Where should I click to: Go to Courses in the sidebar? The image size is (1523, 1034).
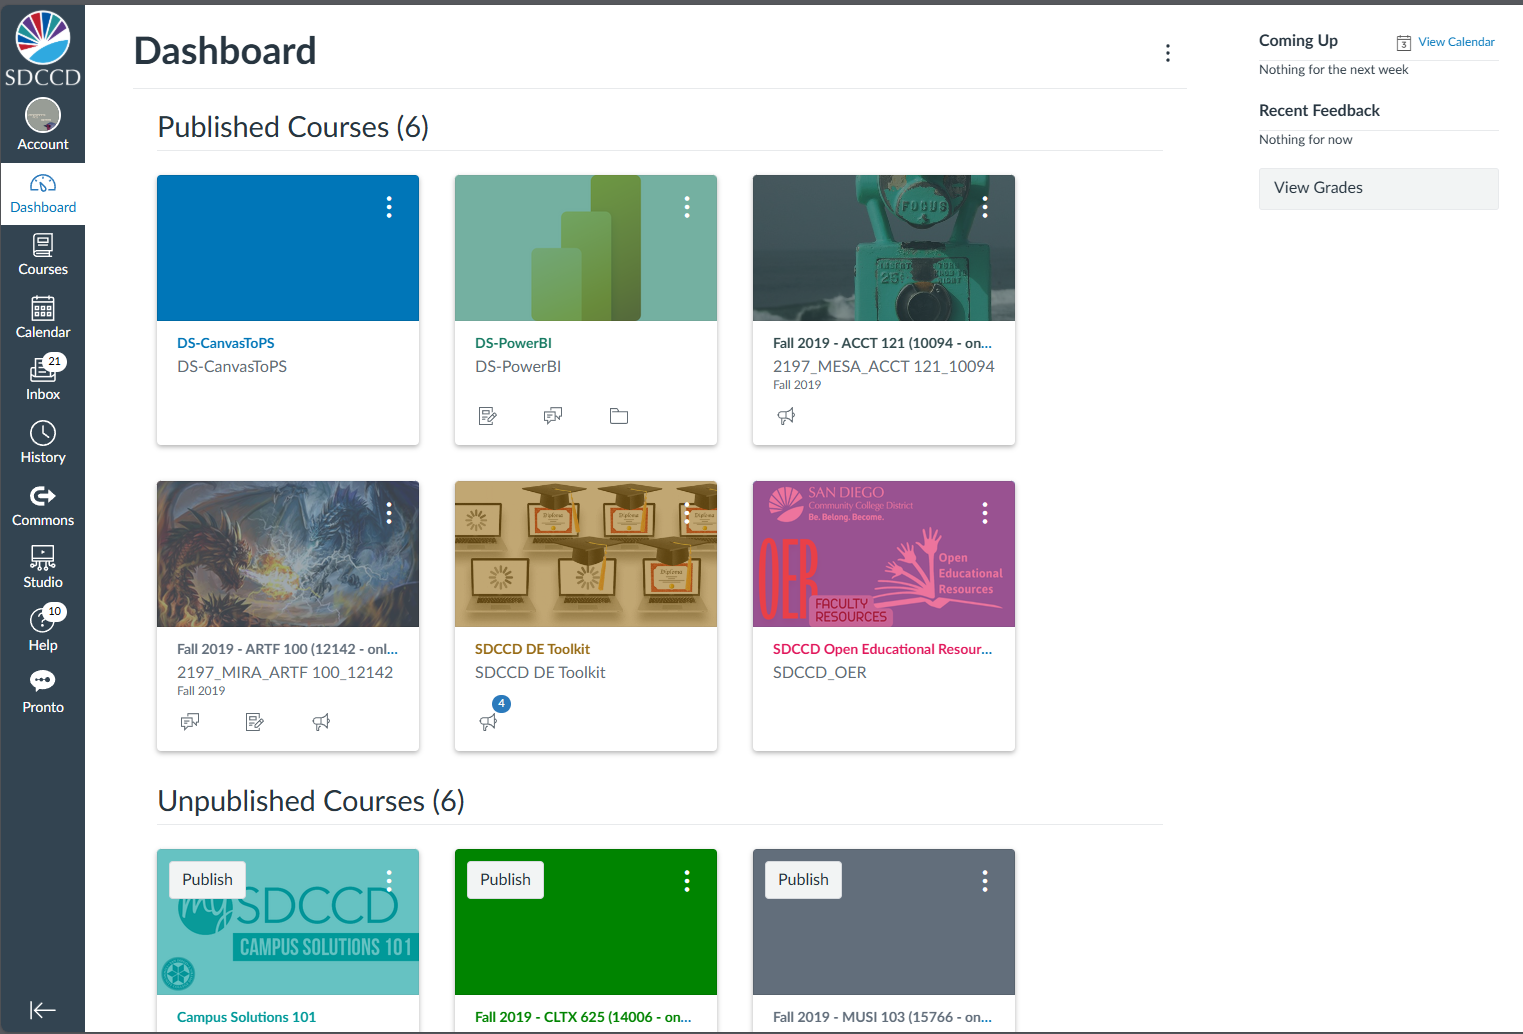[x=43, y=254]
